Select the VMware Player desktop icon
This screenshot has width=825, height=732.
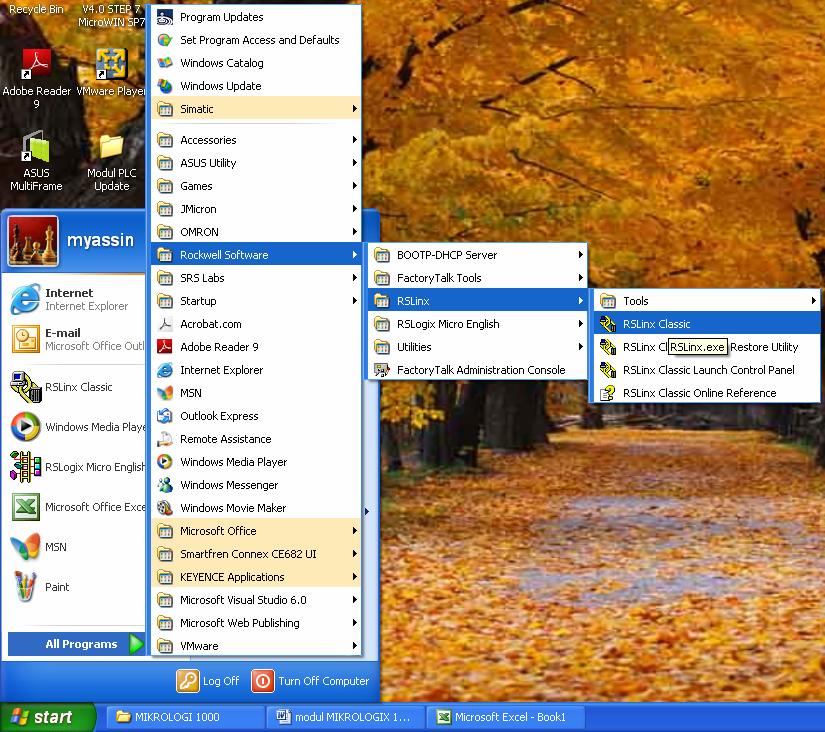point(111,73)
